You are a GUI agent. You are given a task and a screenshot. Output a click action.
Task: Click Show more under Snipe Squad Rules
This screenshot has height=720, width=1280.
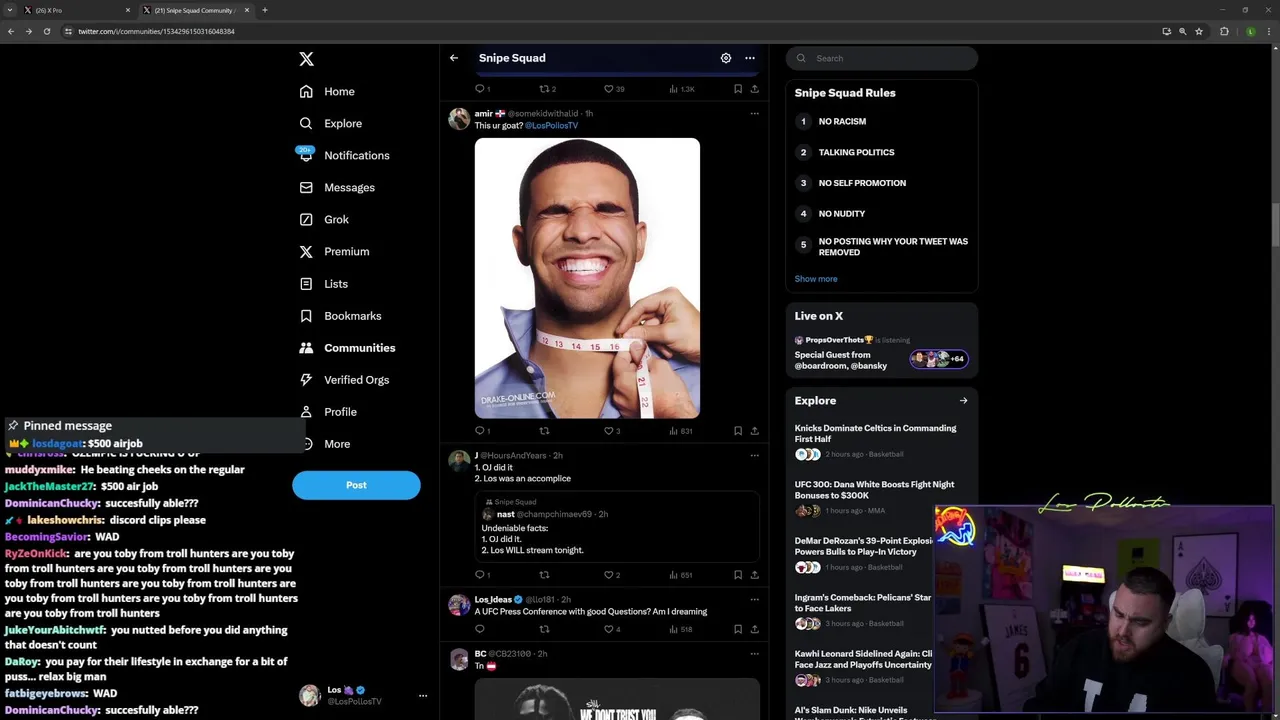[x=816, y=279]
